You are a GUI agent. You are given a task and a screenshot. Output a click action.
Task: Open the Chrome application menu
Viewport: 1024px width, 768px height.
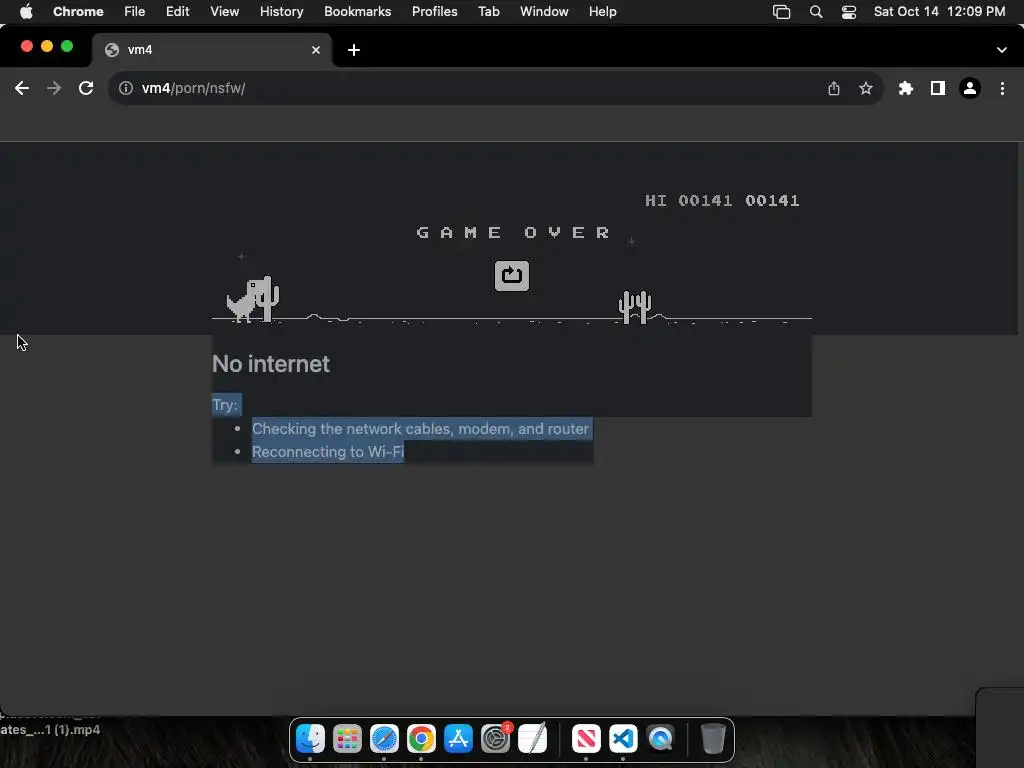tap(78, 11)
